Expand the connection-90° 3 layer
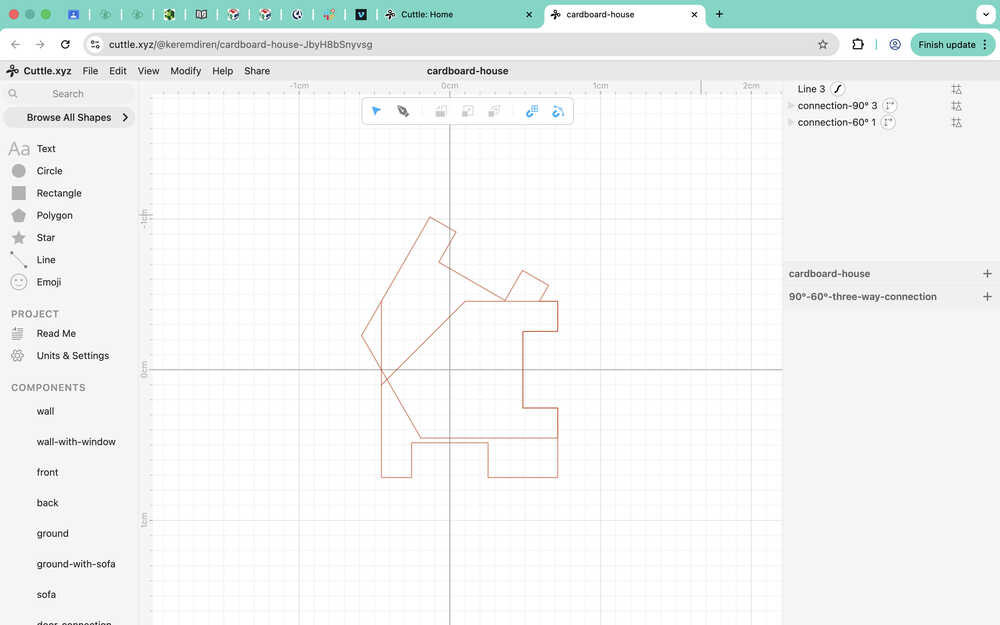Viewport: 1000px width, 625px height. [791, 105]
